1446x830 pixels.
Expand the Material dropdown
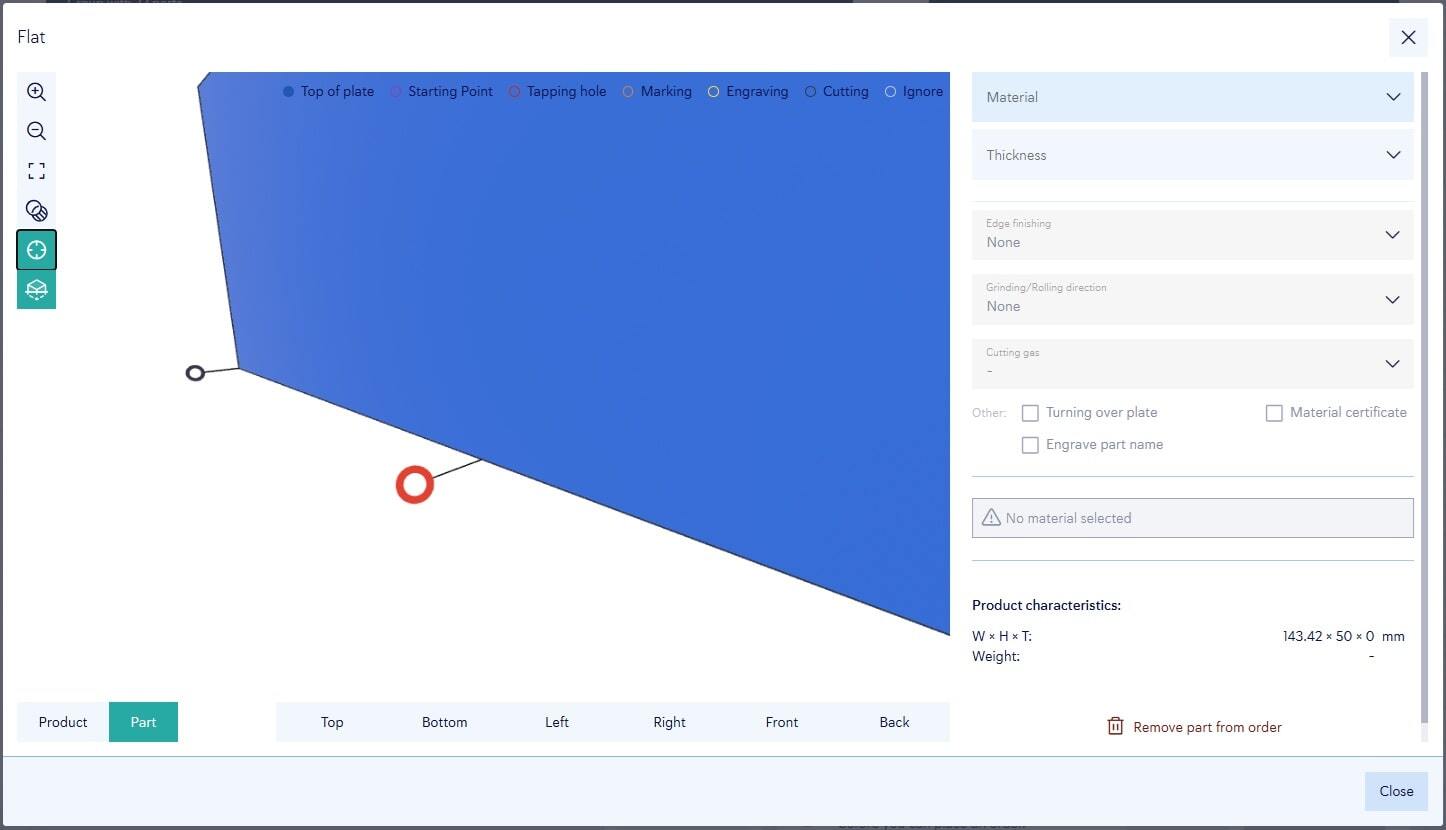click(1192, 97)
